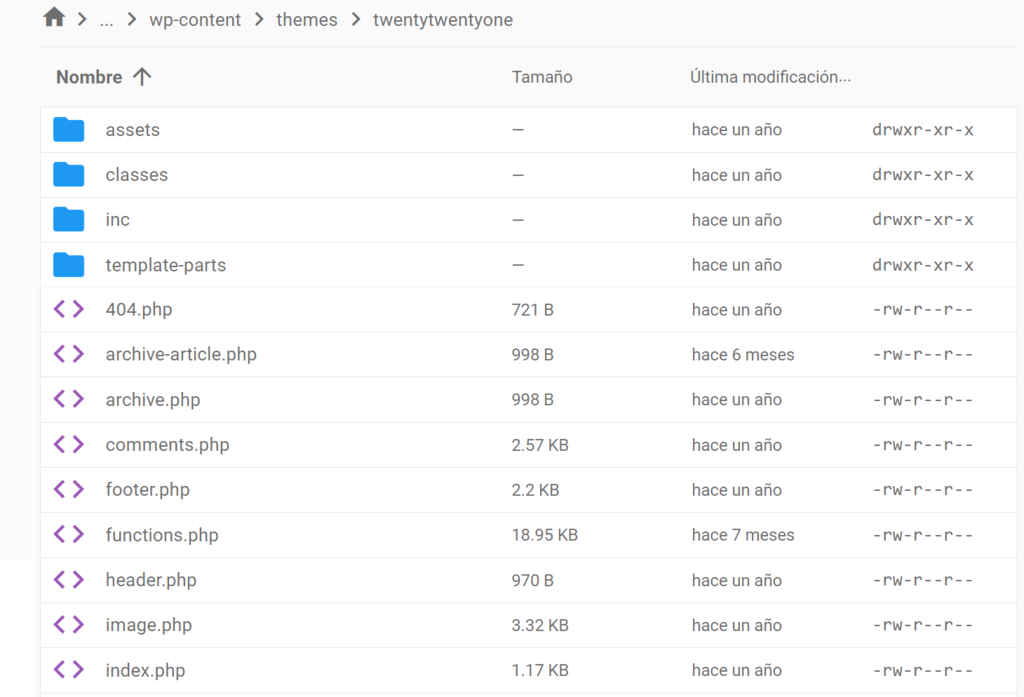The image size is (1024, 697).
Task: Click the home icon in the breadcrumb
Action: (x=53, y=17)
